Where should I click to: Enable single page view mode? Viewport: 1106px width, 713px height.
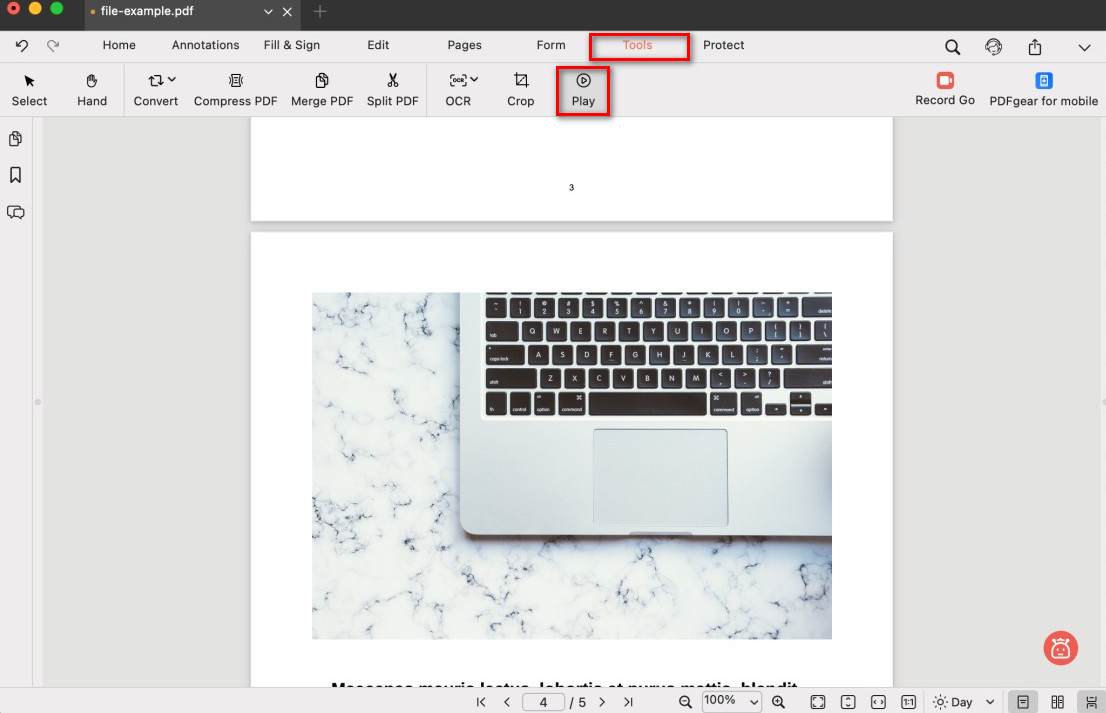pyautogui.click(x=1022, y=702)
